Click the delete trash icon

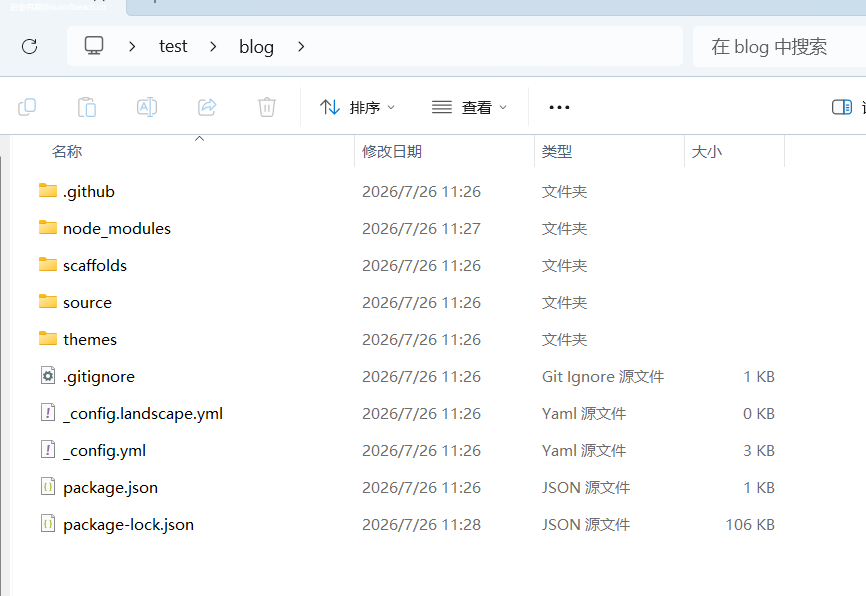tap(267, 107)
